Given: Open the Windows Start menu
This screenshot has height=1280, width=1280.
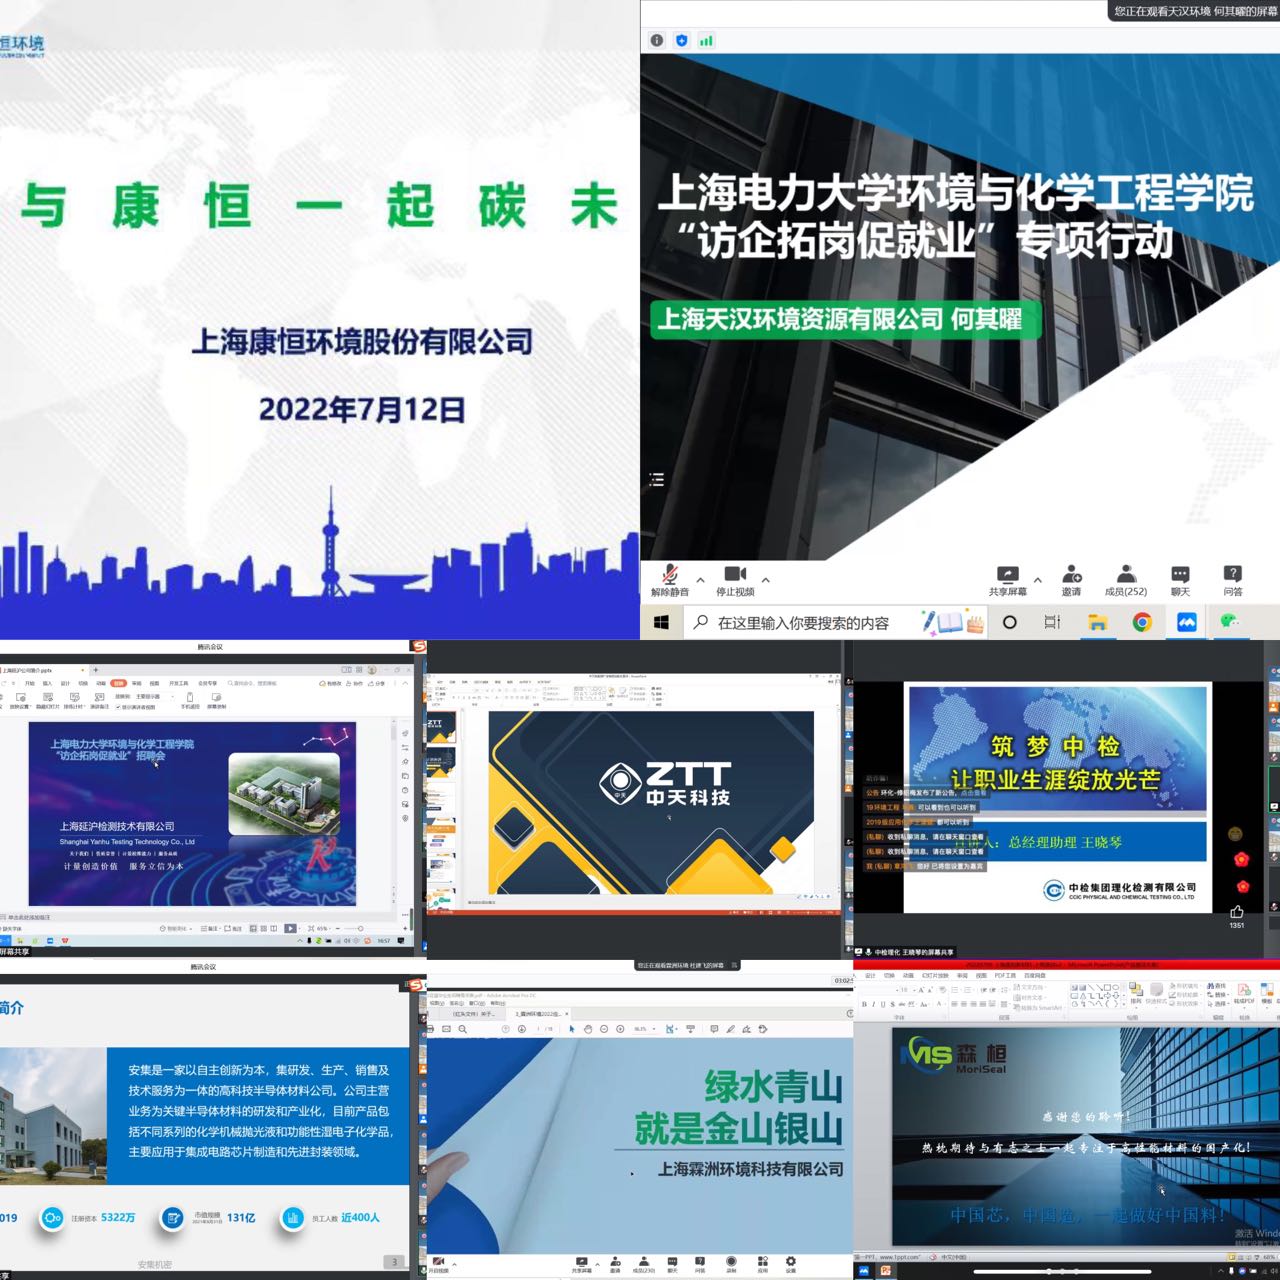Looking at the screenshot, I should click(x=661, y=622).
